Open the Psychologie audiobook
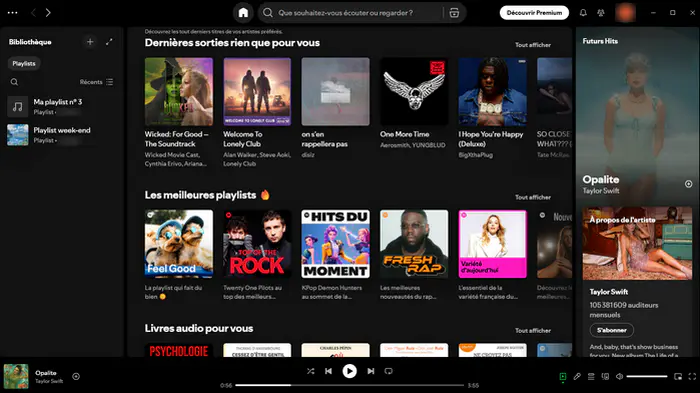Image resolution: width=700 pixels, height=393 pixels. click(179, 350)
